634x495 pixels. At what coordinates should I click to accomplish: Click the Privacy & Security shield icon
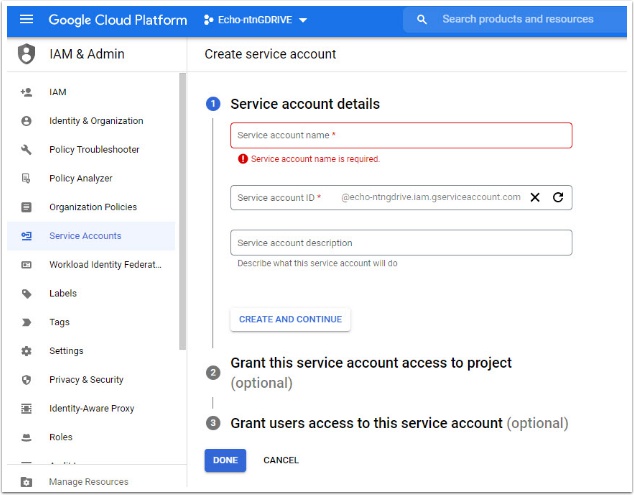pyautogui.click(x=26, y=380)
